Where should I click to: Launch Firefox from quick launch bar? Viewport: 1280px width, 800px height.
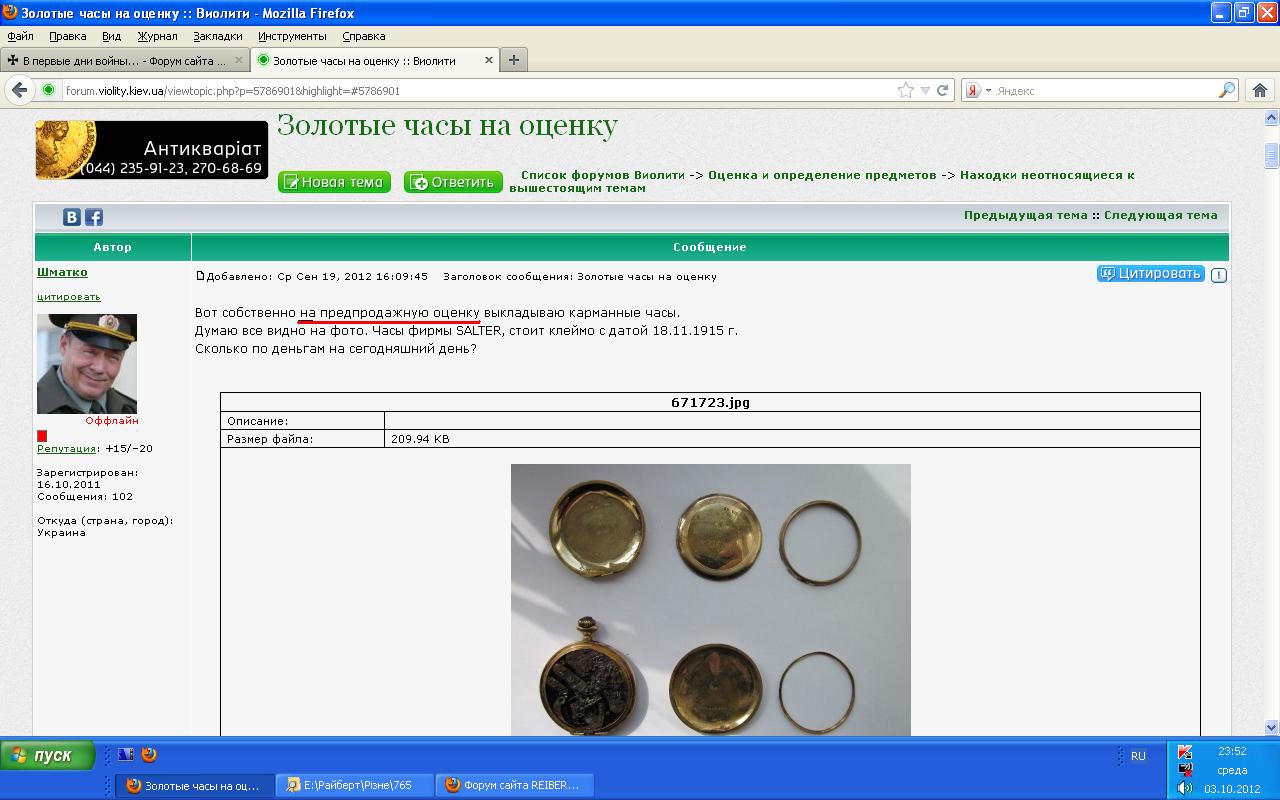click(x=149, y=755)
